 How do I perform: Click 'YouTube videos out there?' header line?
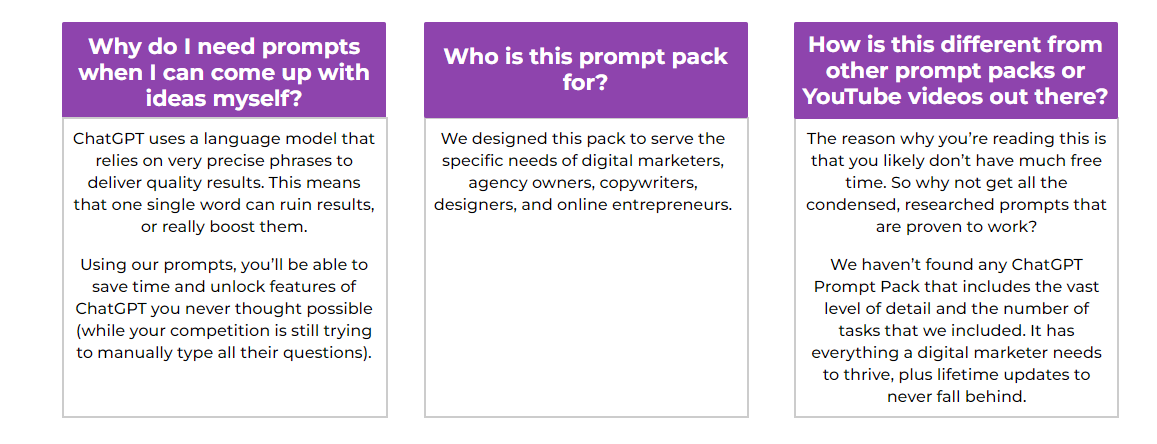coord(956,97)
